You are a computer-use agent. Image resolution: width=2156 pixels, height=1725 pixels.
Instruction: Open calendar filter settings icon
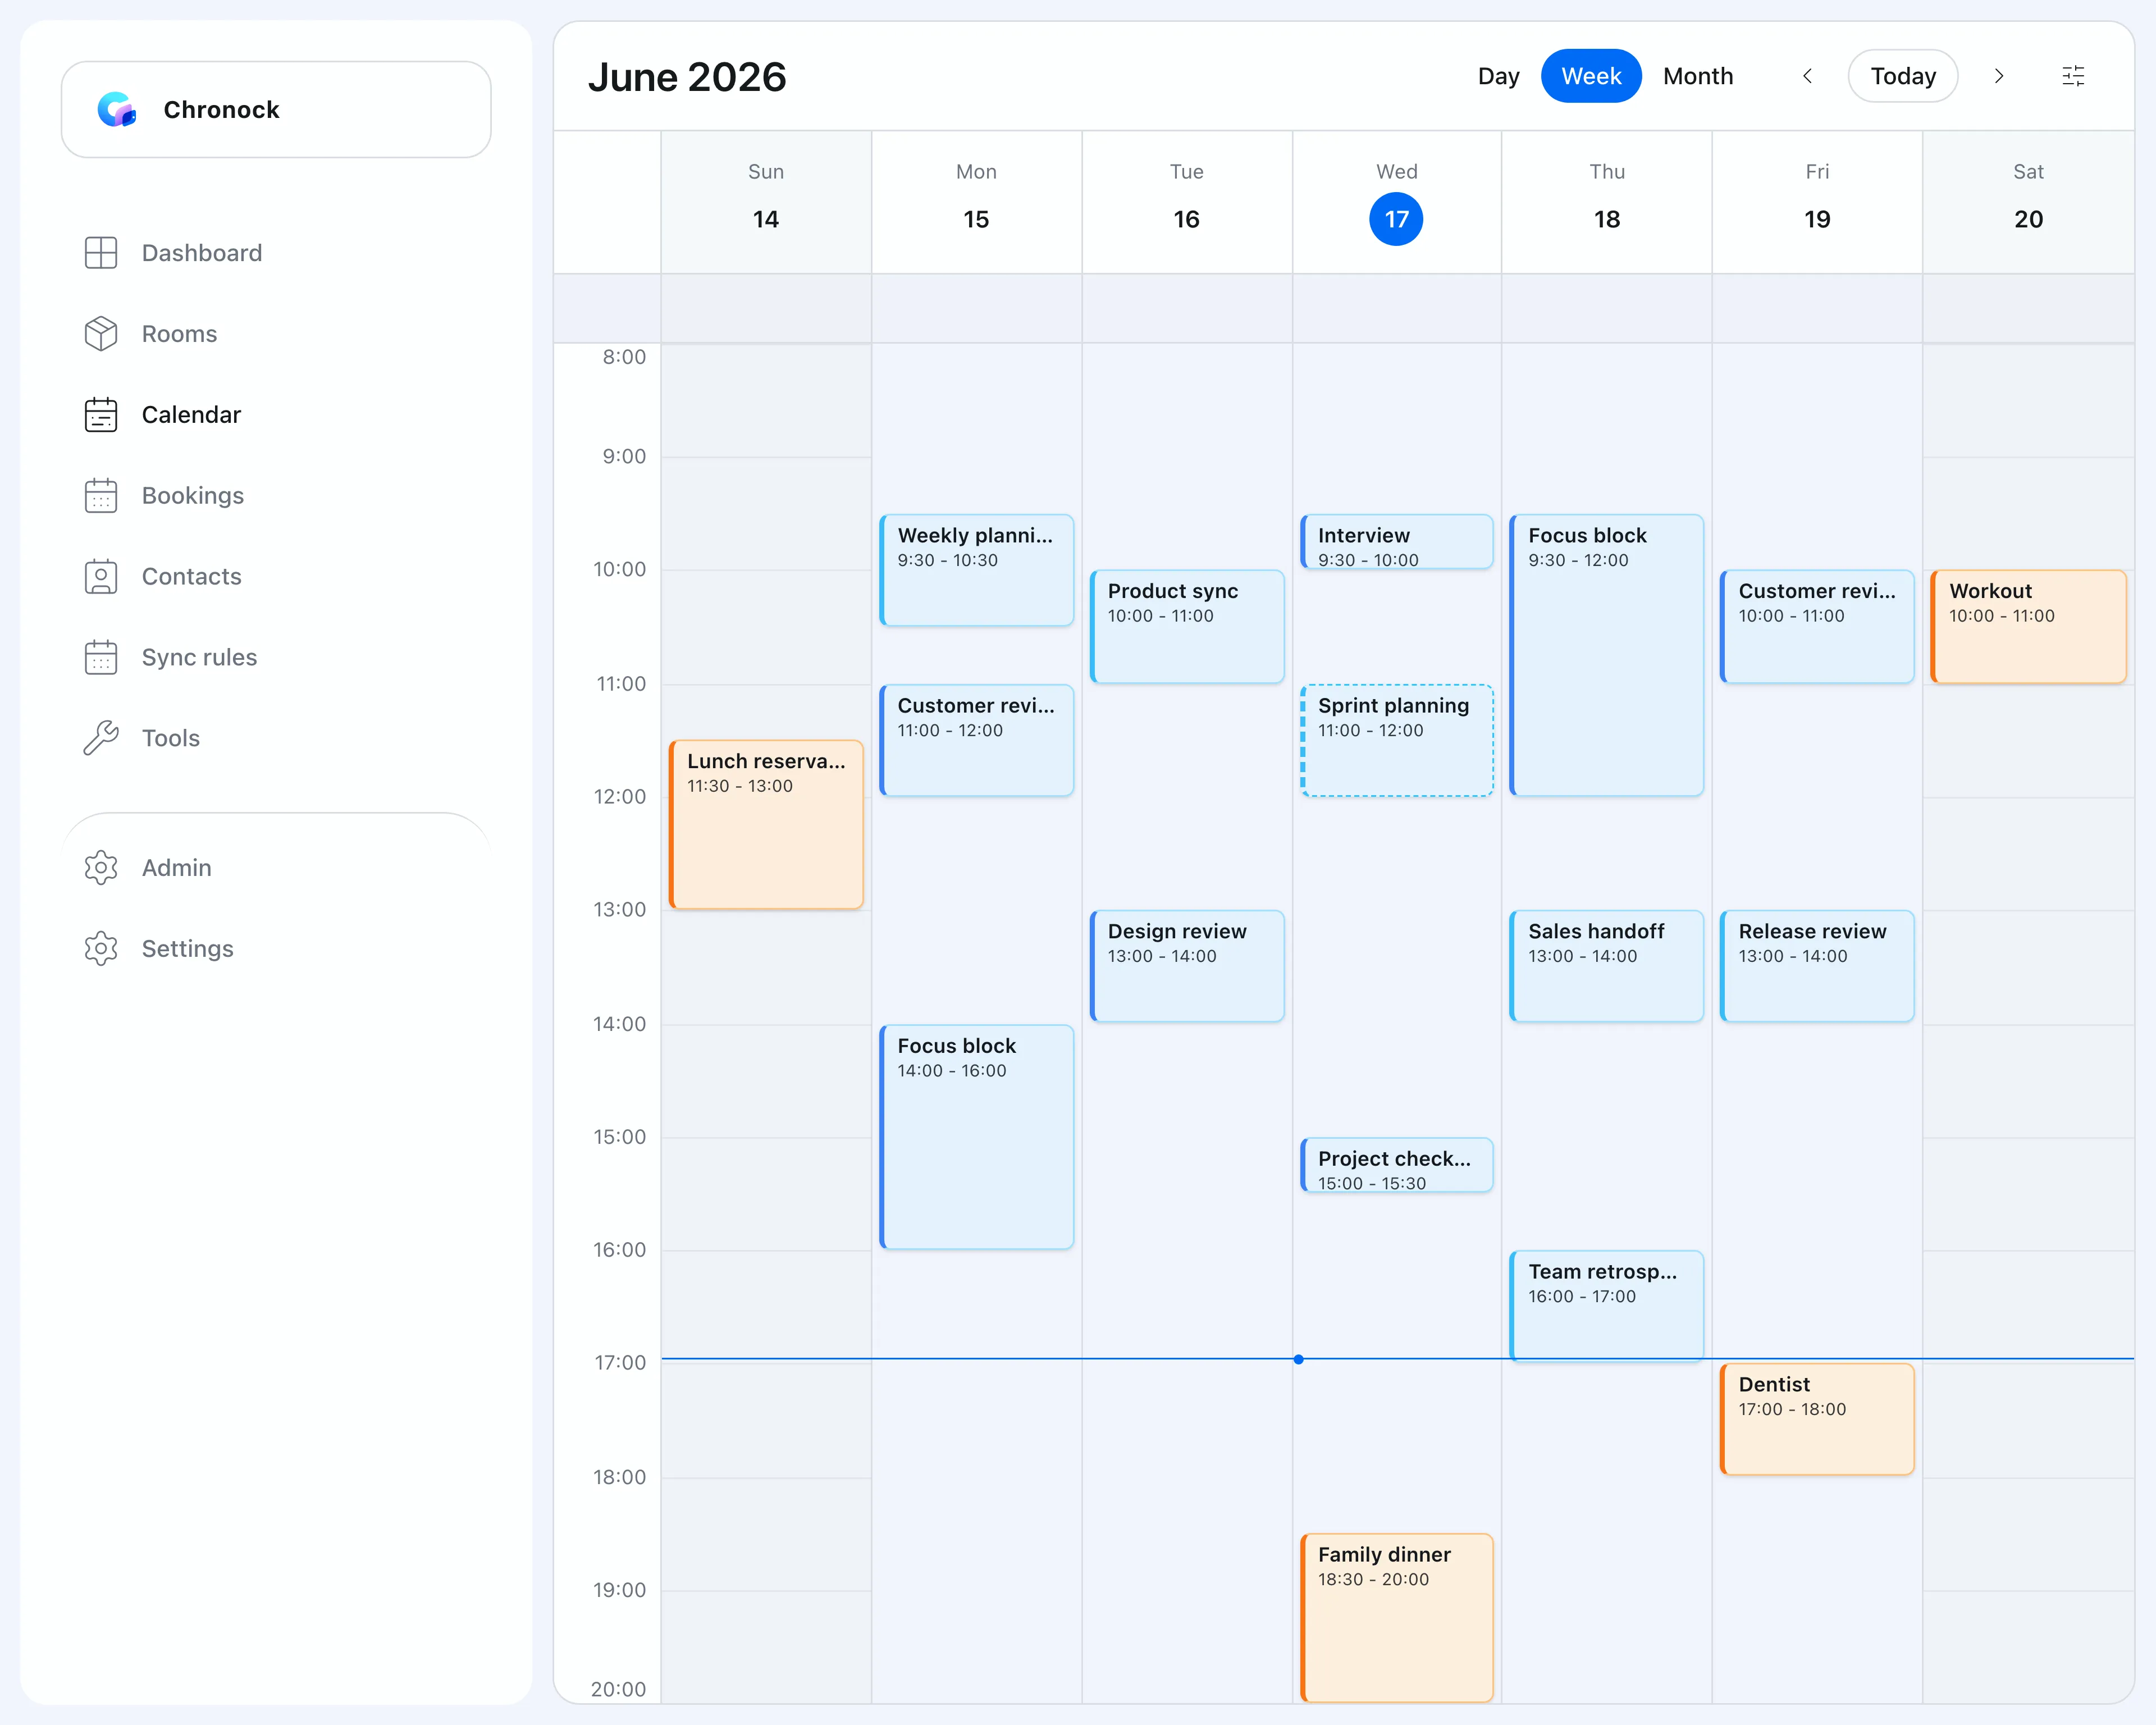[x=2073, y=76]
